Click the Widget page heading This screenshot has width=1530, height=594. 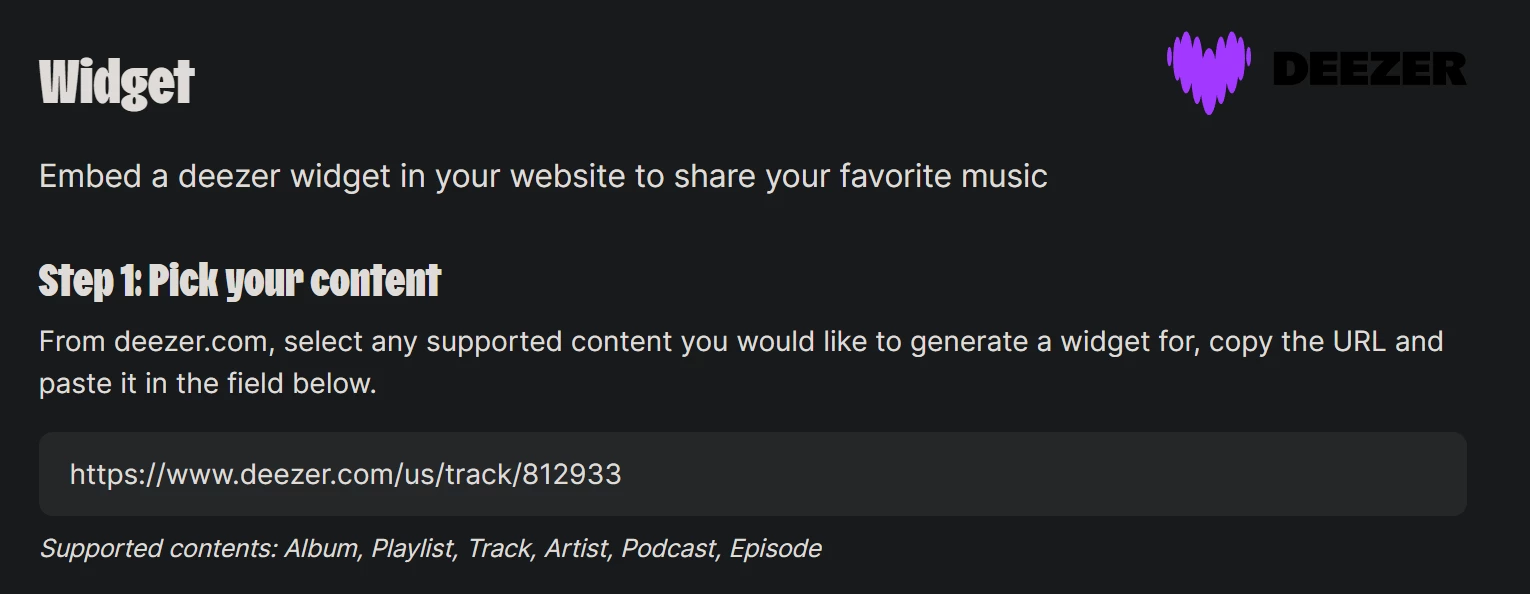pyautogui.click(x=117, y=83)
